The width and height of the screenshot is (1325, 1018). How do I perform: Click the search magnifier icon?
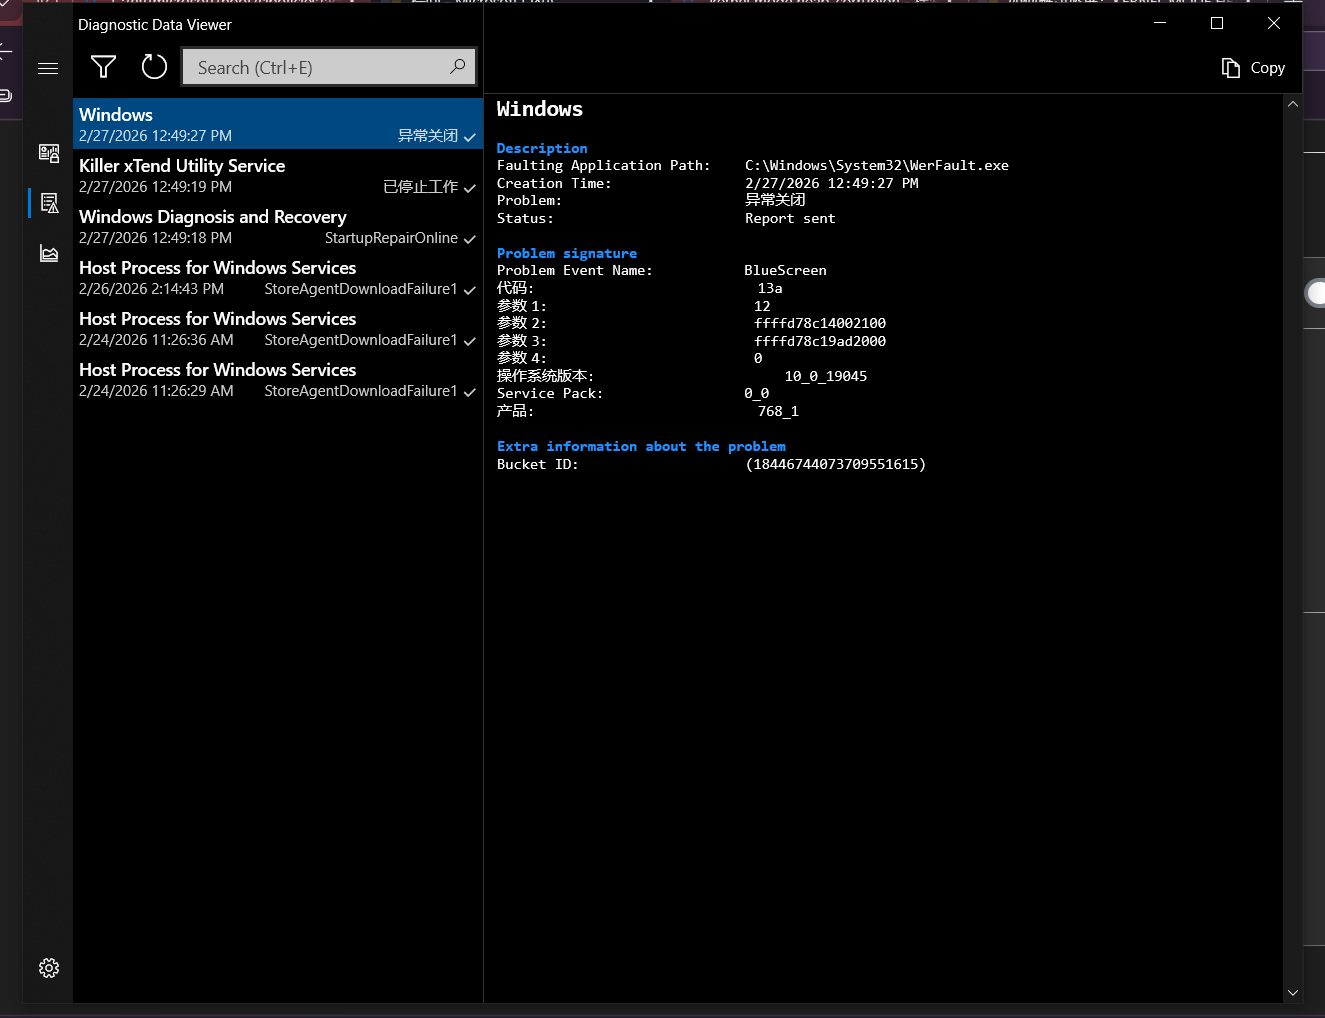457,67
